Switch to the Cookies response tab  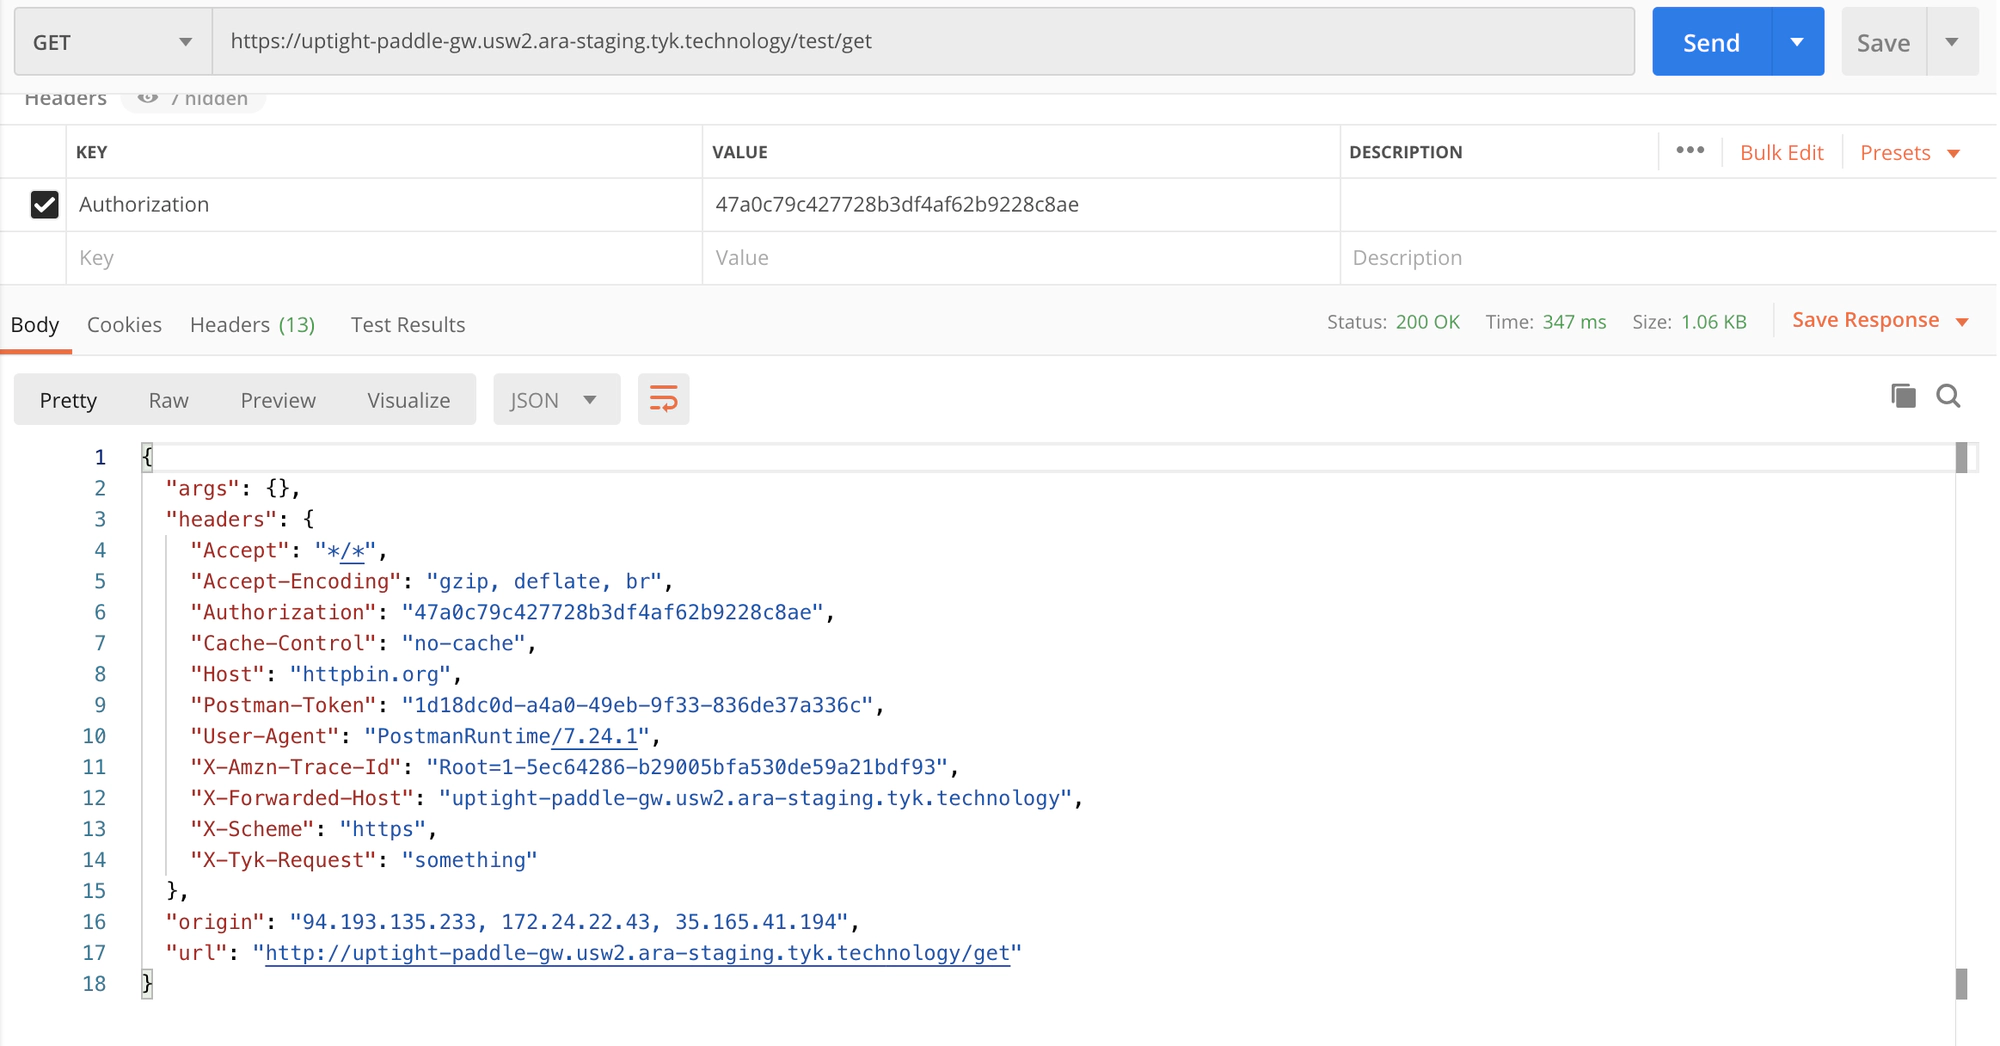[x=124, y=325]
